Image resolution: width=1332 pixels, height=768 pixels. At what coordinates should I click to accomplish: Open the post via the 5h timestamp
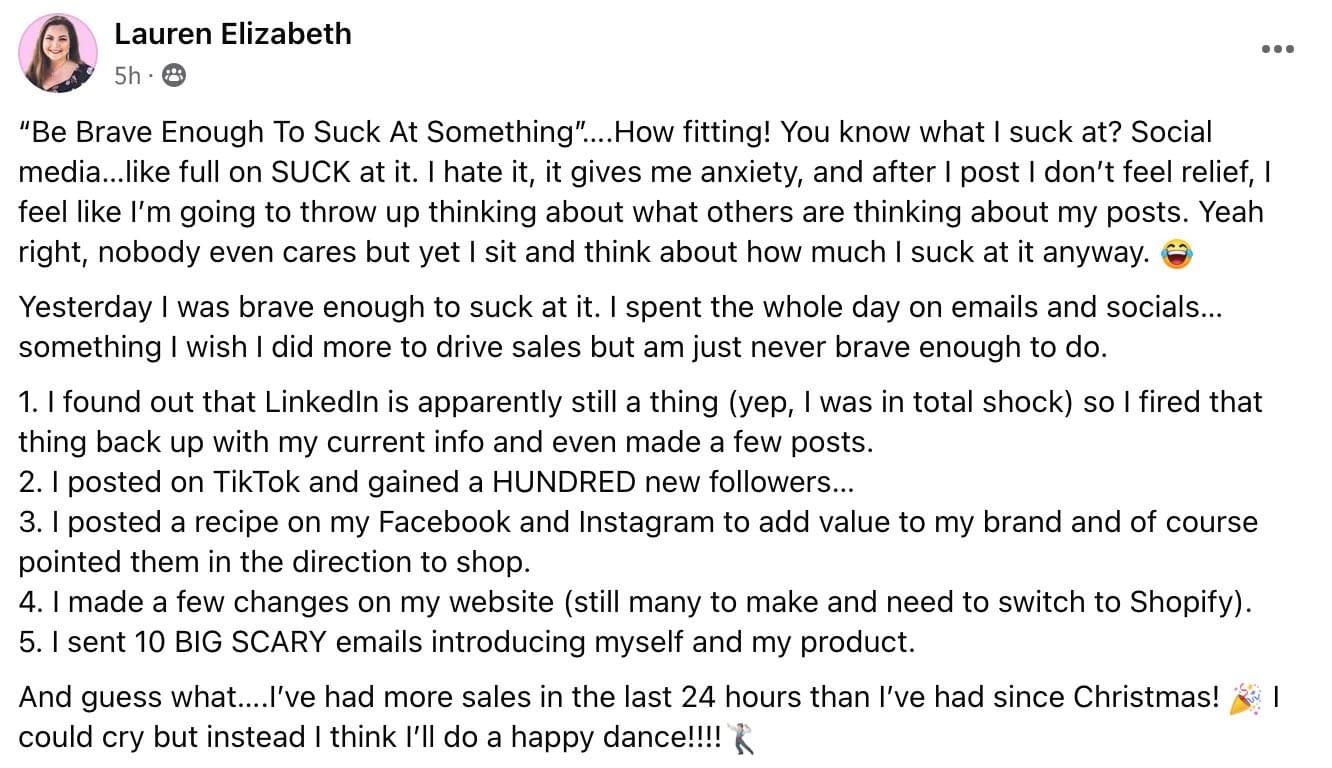(x=128, y=75)
